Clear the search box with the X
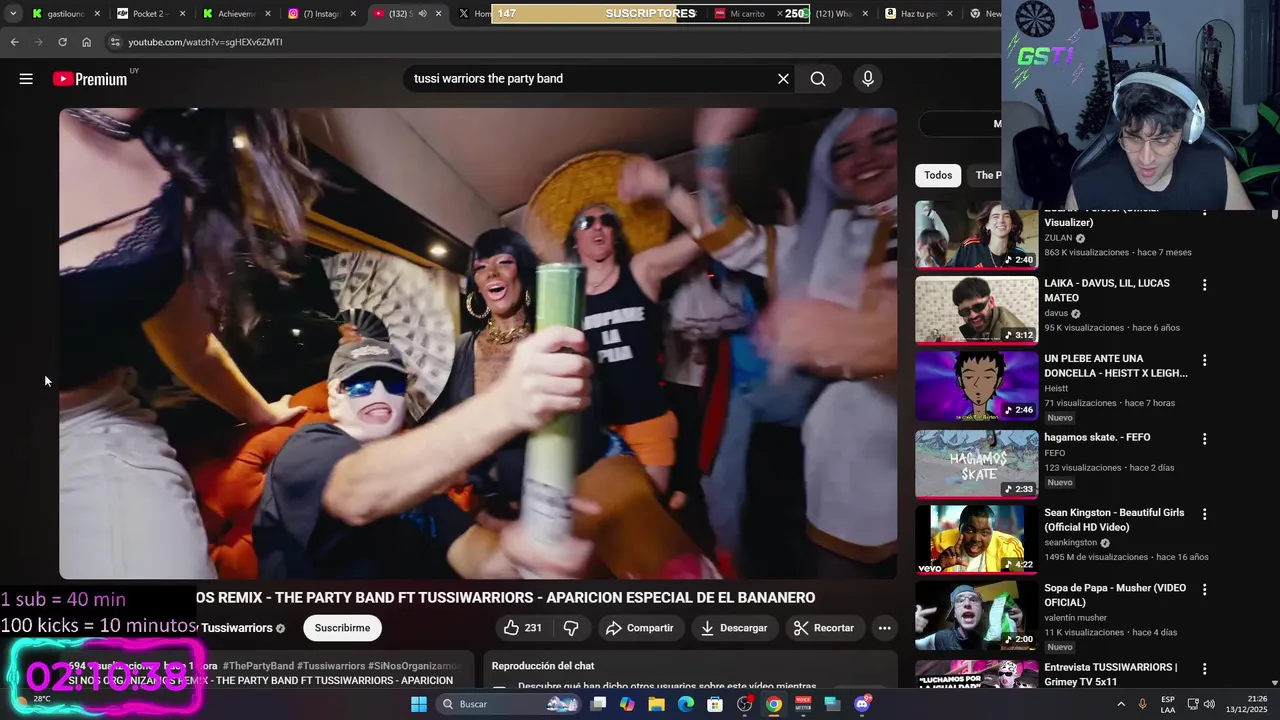The image size is (1280, 720). (x=783, y=79)
